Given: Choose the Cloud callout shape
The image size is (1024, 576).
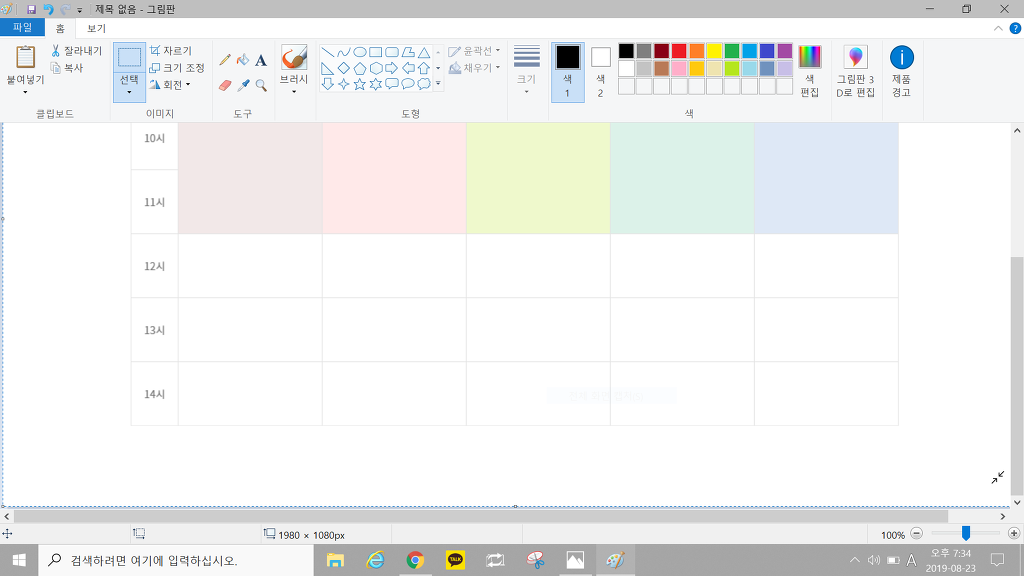Looking at the screenshot, I should point(424,84).
